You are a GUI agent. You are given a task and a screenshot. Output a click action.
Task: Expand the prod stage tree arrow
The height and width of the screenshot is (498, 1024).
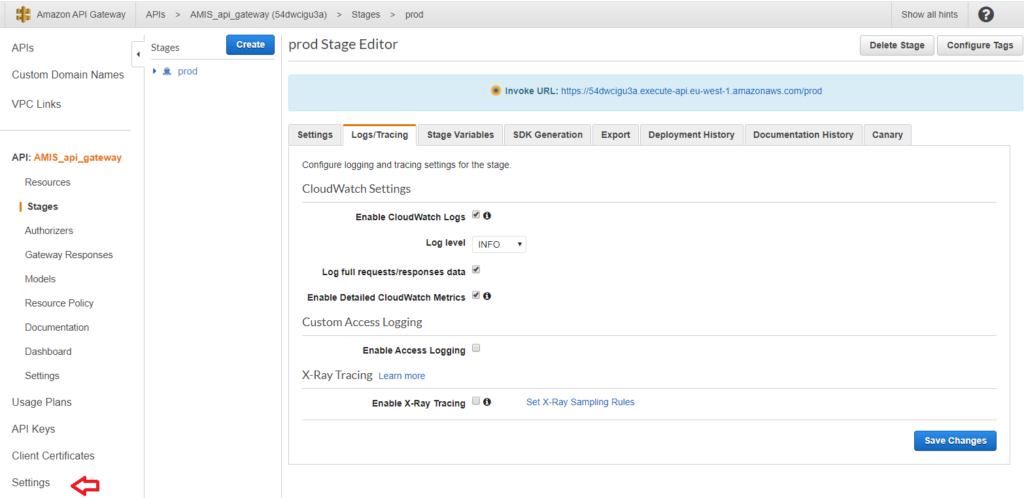pyautogui.click(x=155, y=71)
